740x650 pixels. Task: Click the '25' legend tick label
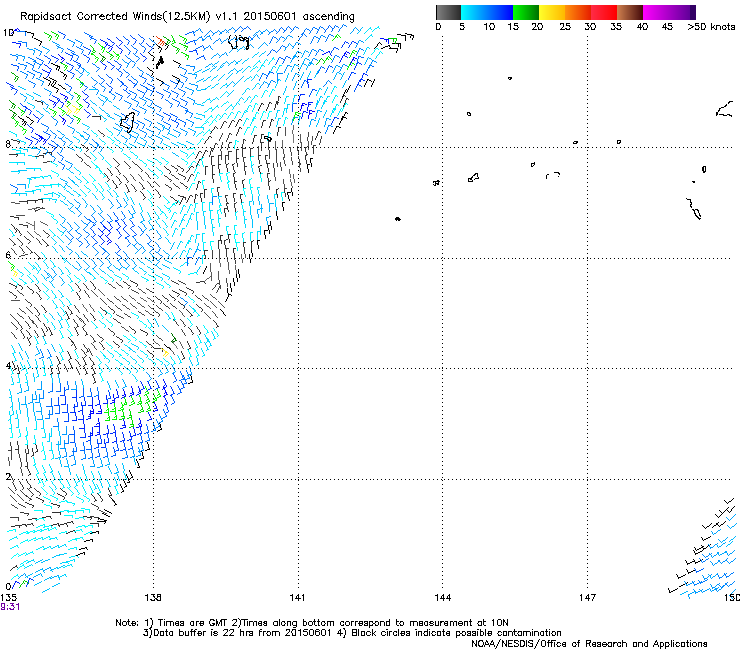(565, 26)
